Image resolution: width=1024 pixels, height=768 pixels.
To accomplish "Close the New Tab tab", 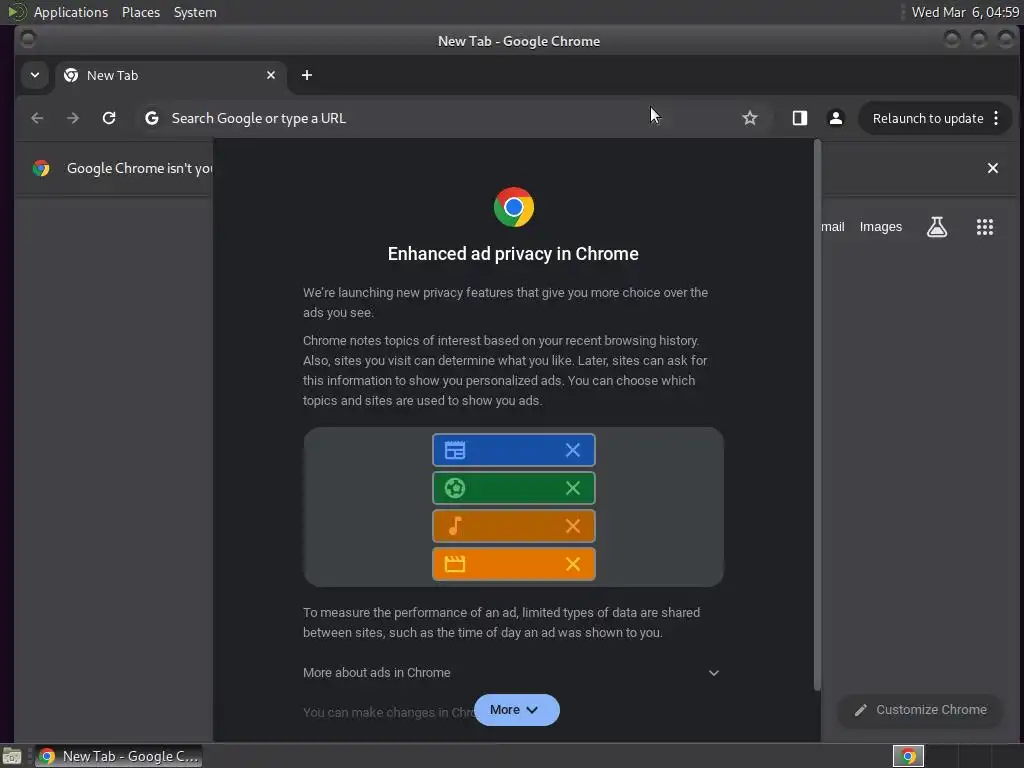I will tap(271, 75).
